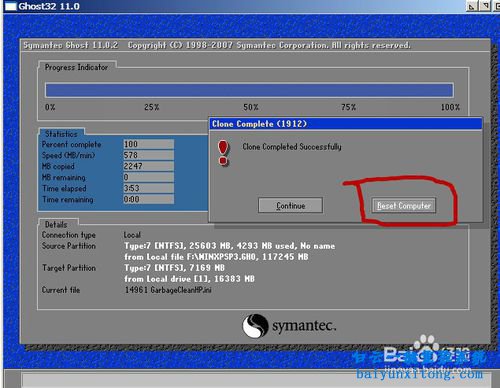Screen dimensions: 500x388
Task: Click the red exclamation mark icon
Action: [223, 153]
